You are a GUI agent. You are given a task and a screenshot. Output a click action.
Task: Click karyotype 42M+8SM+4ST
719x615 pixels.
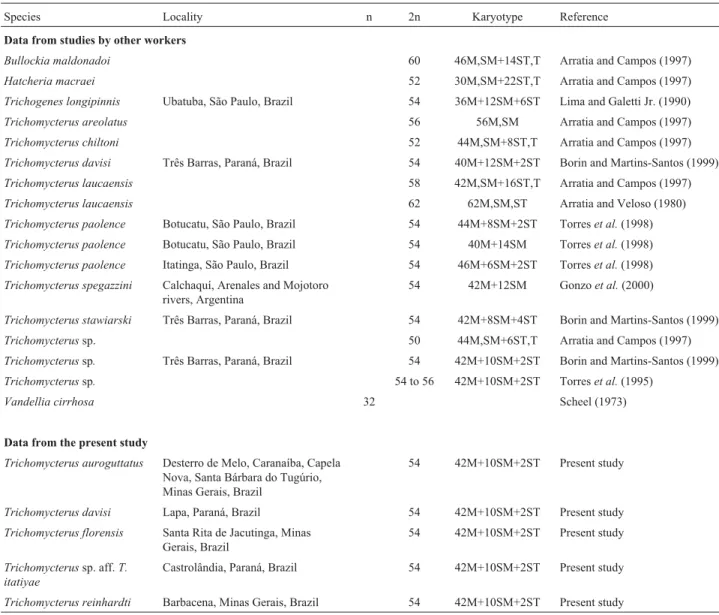497,320
